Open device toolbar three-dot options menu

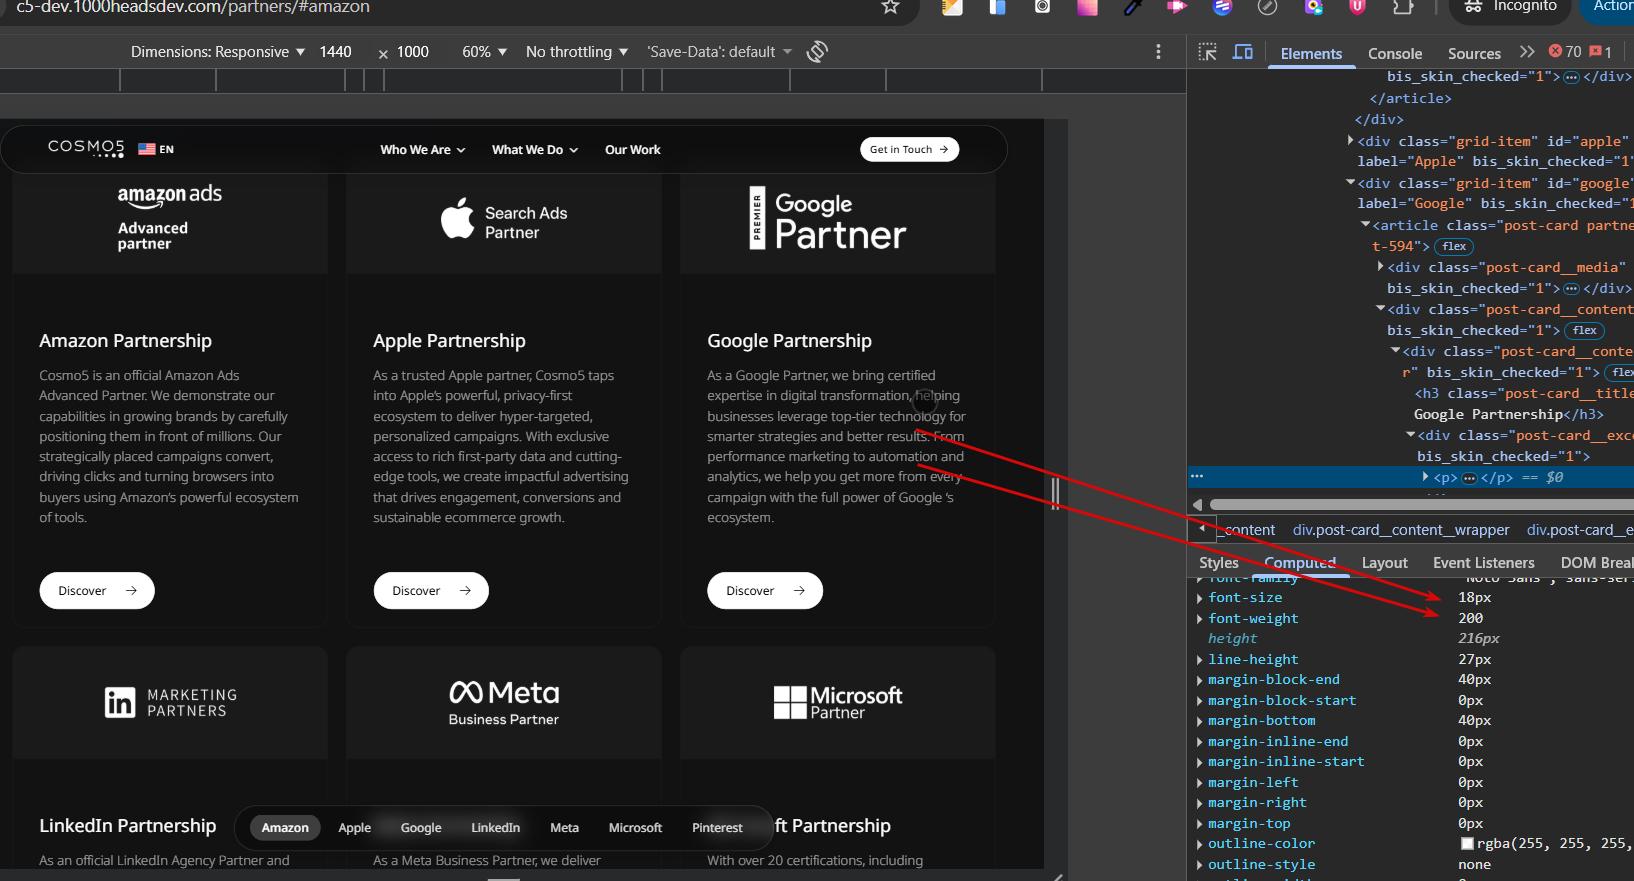pyautogui.click(x=1158, y=52)
